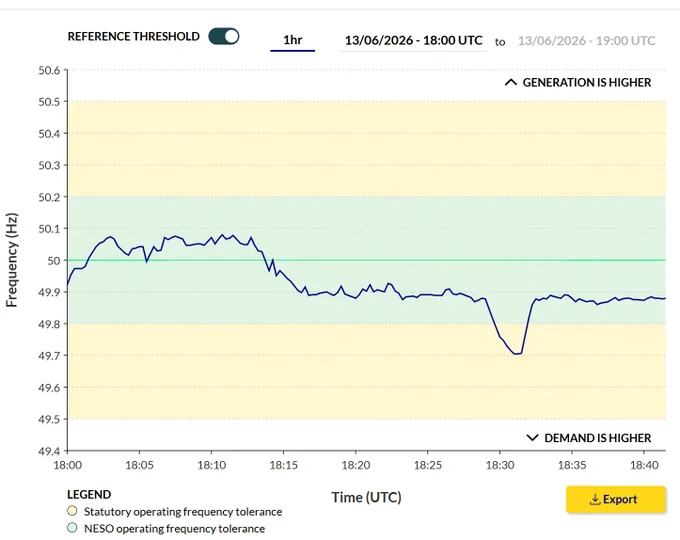Click the 'Statutory operating frequency tolerance' legend label
This screenshot has height=540, width=680.
183,512
